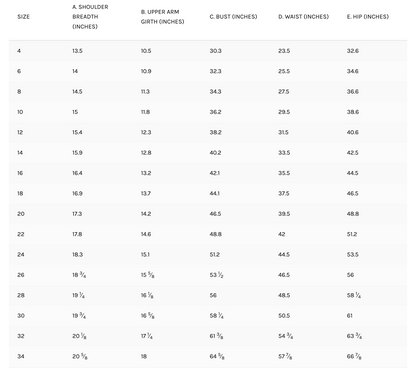The height and width of the screenshot is (368, 416).
Task: Click the D. Waist (Inches) header
Action: [x=303, y=17]
